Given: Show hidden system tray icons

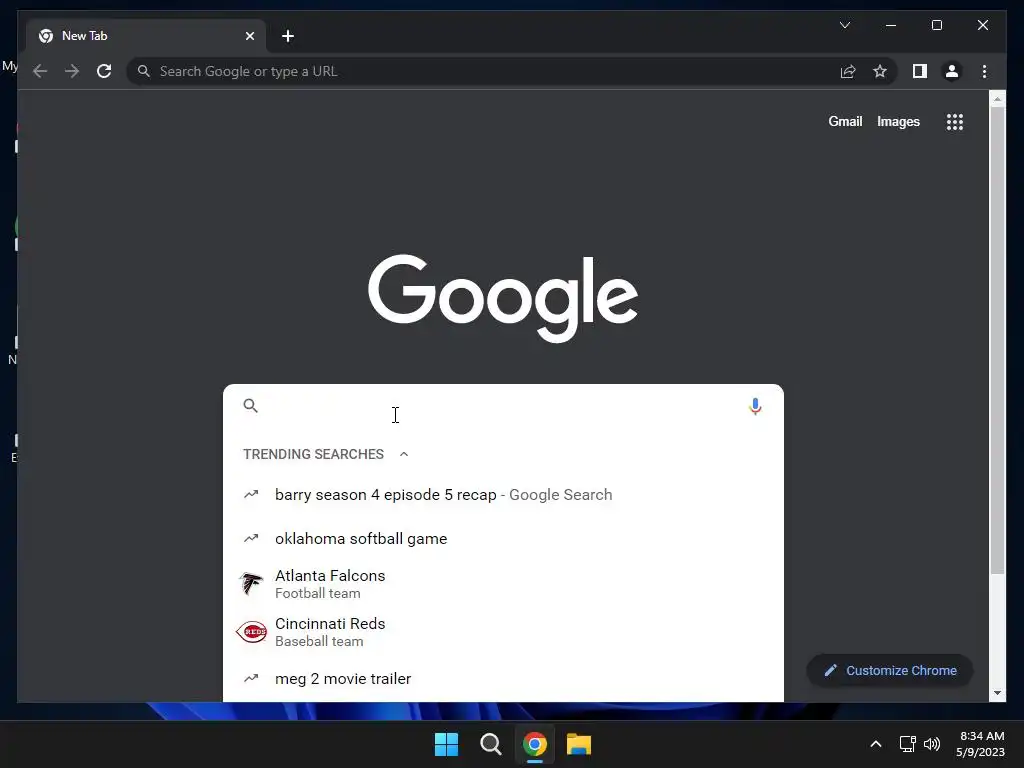Looking at the screenshot, I should (876, 744).
